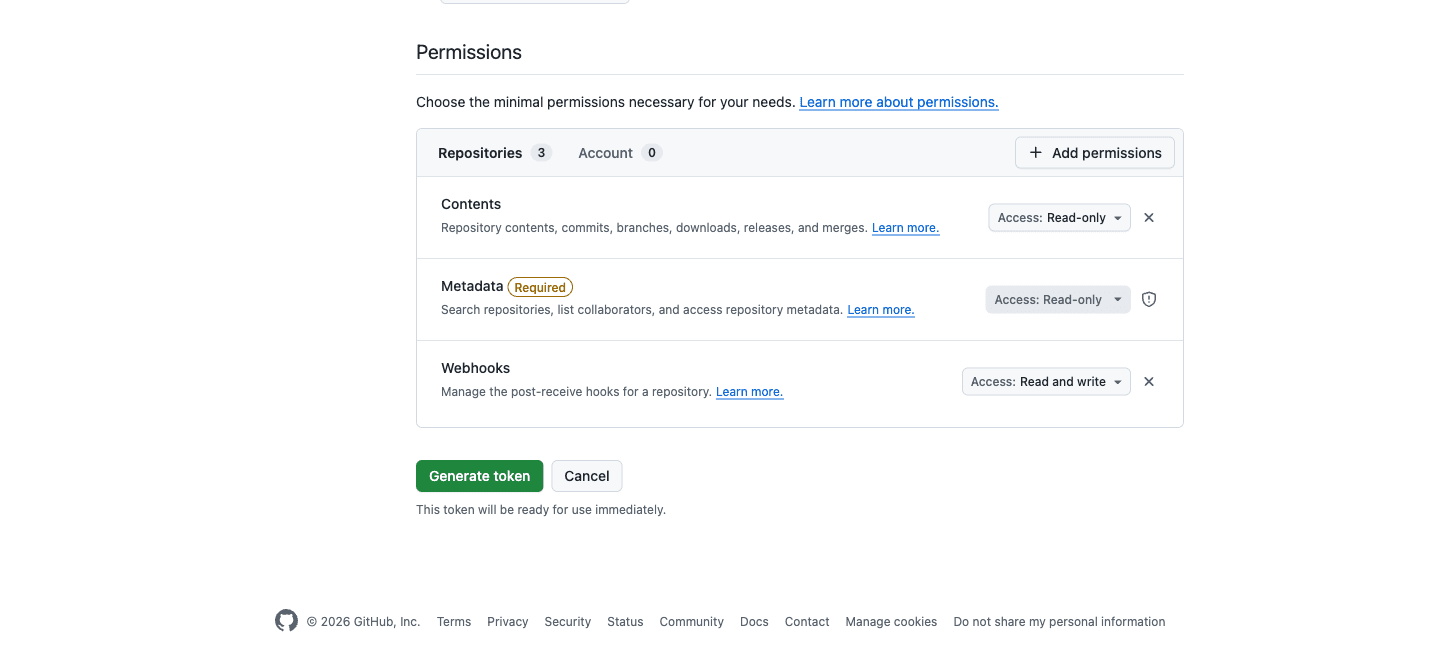Remove the Contents permission
The width and height of the screenshot is (1440, 650).
pos(1149,218)
